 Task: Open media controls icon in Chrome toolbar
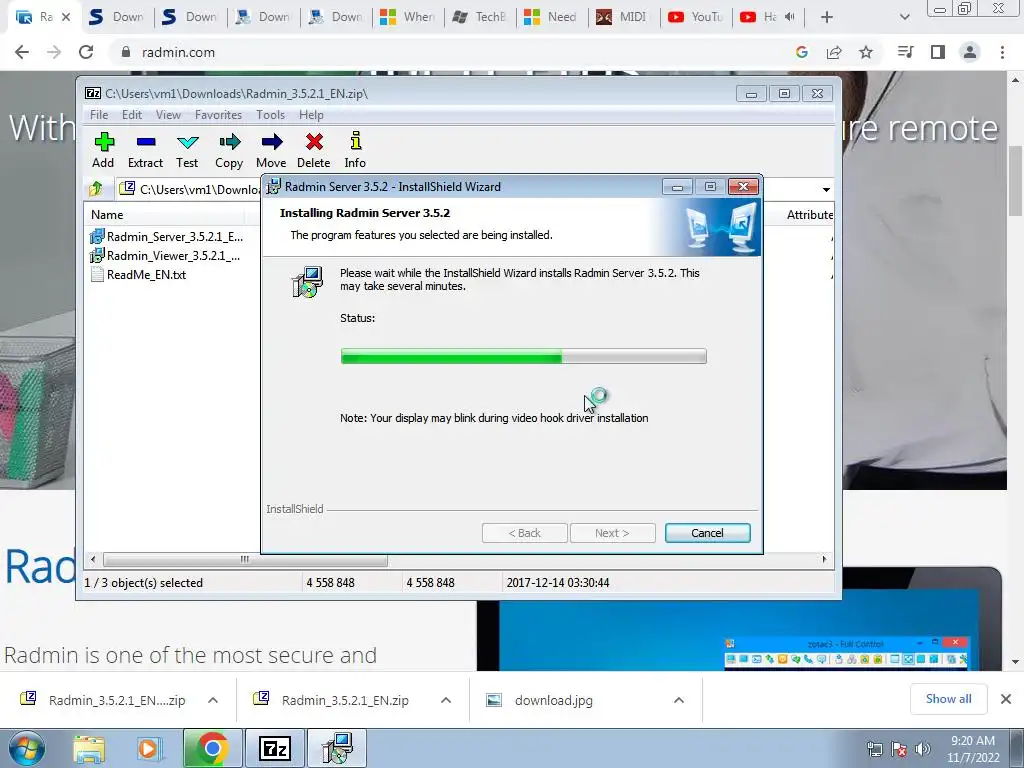(x=905, y=52)
